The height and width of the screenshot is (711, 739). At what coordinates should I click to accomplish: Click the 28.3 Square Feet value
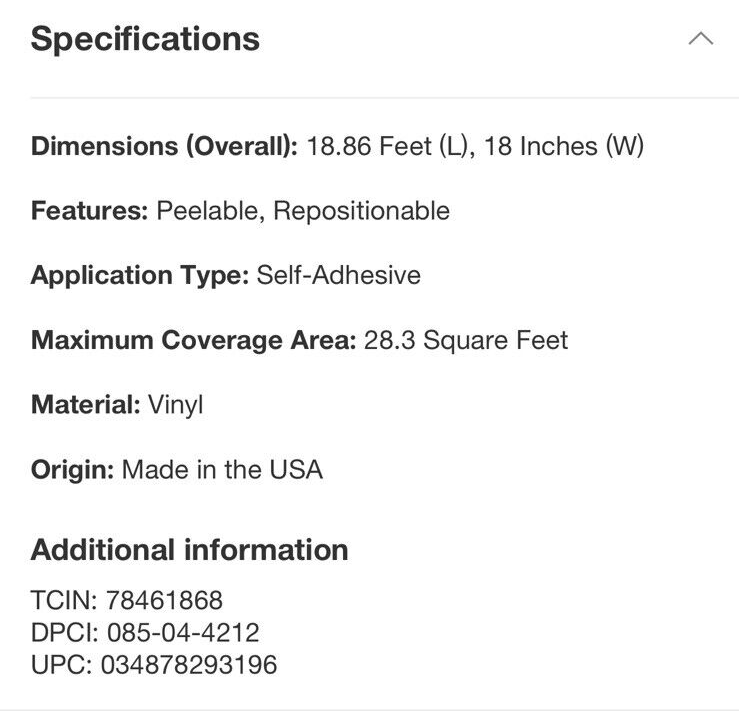[466, 340]
